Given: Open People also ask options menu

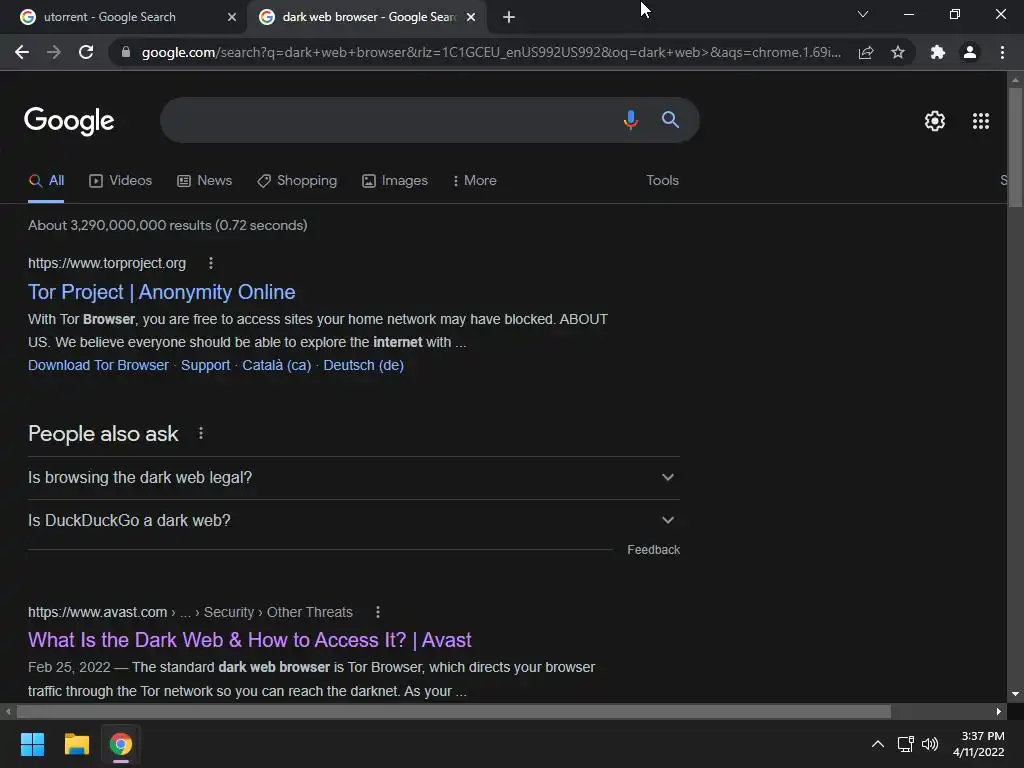Looking at the screenshot, I should coord(200,433).
